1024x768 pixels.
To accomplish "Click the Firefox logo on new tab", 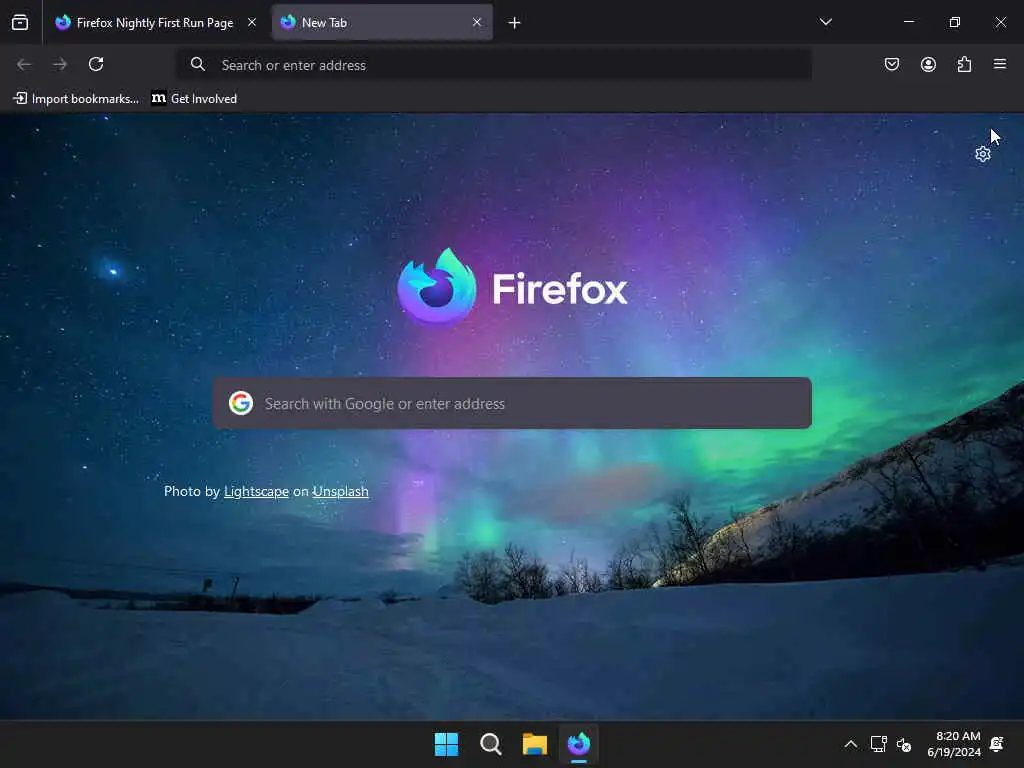I will [x=513, y=288].
